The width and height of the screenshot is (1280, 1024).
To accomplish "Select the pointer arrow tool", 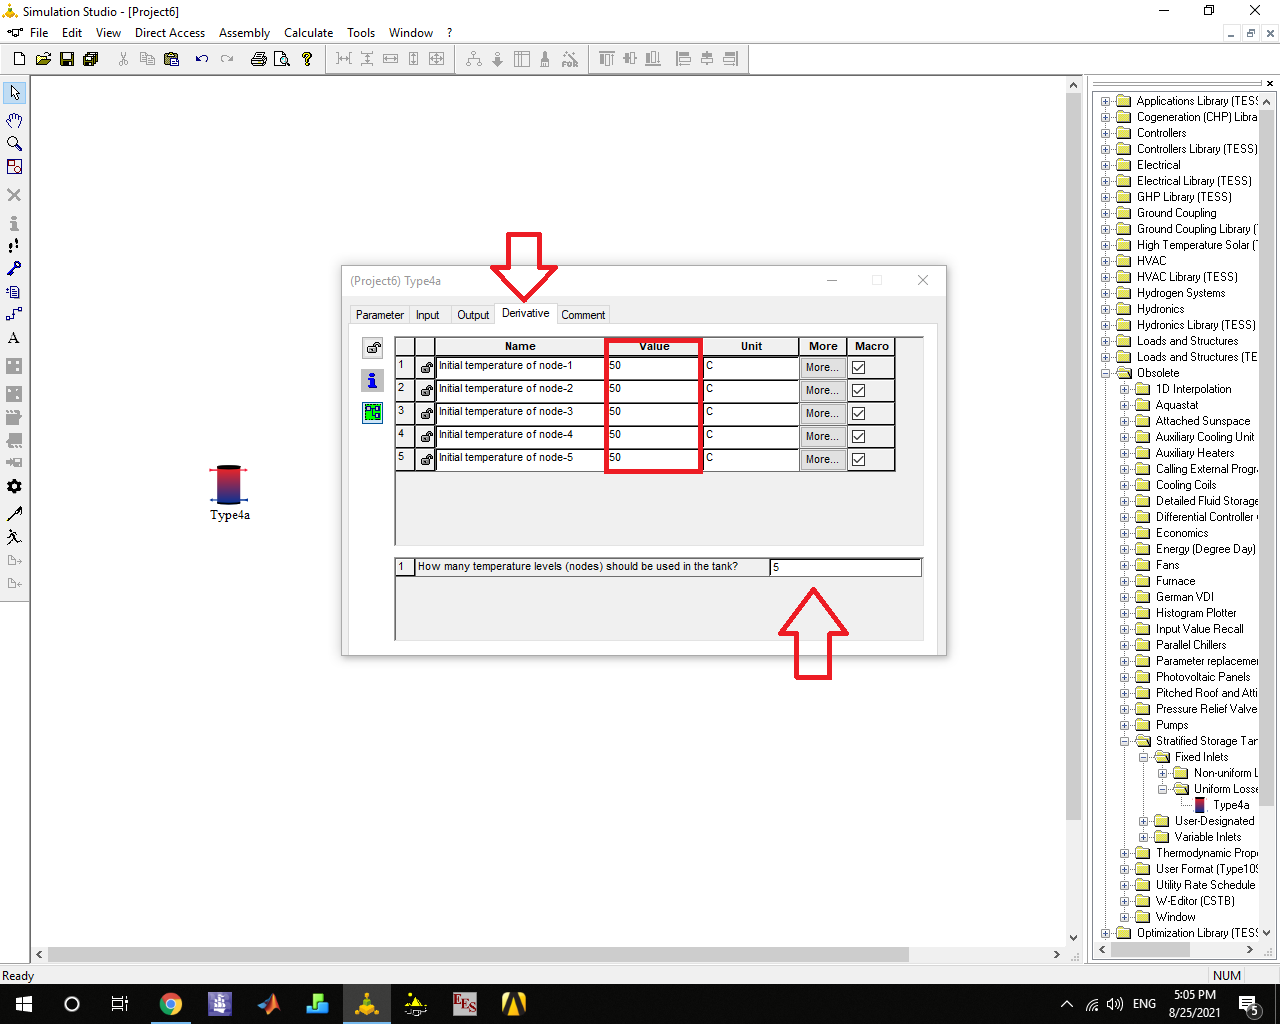I will pyautogui.click(x=14, y=92).
